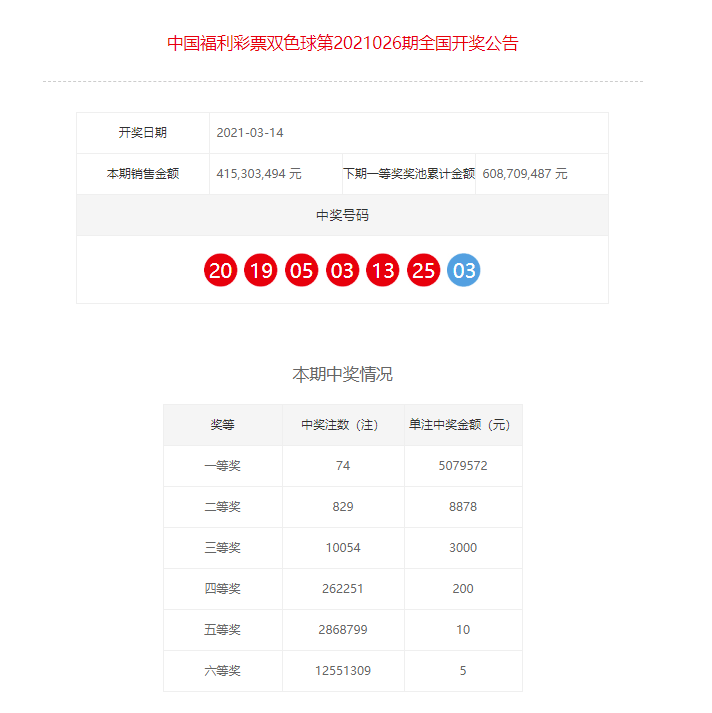Select the fifth prize count 2868799
Image resolution: width=712 pixels, height=713 pixels.
pos(343,630)
